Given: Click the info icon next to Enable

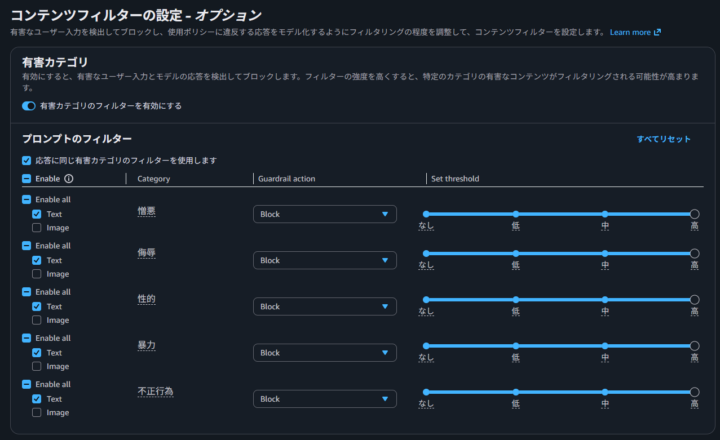Looking at the screenshot, I should [69, 179].
